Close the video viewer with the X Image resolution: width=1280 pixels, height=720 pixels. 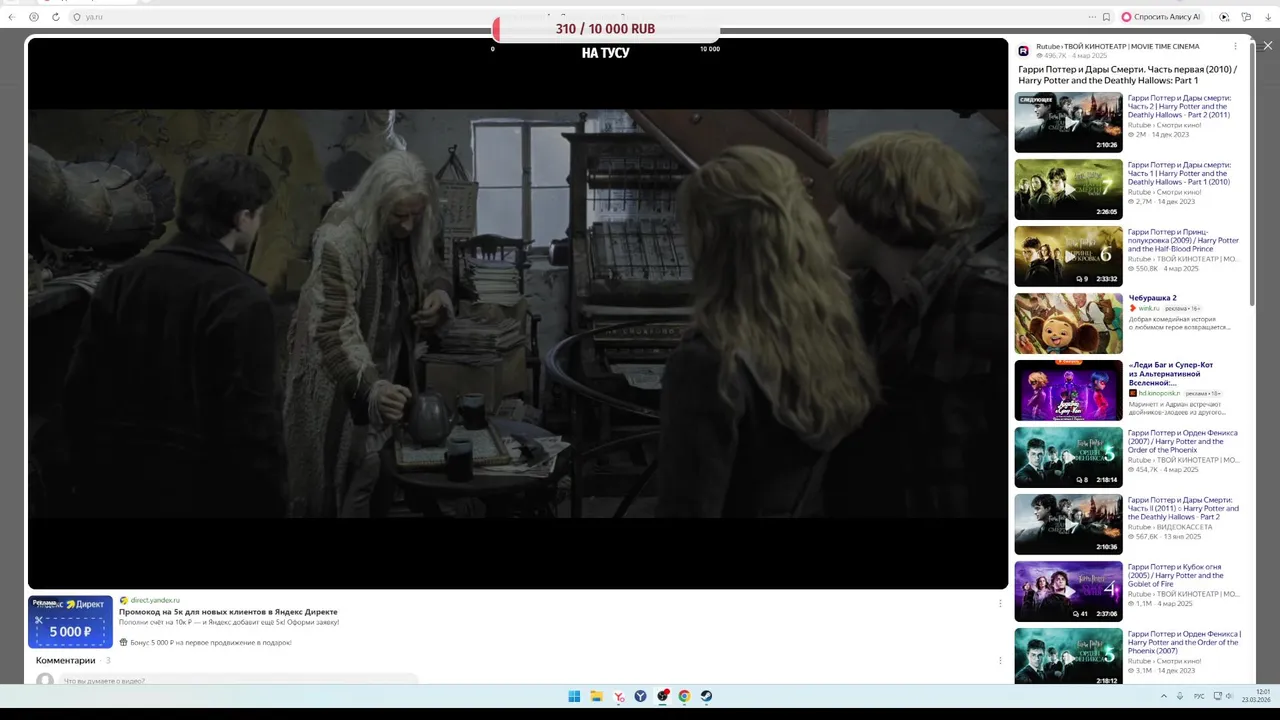(1268, 45)
